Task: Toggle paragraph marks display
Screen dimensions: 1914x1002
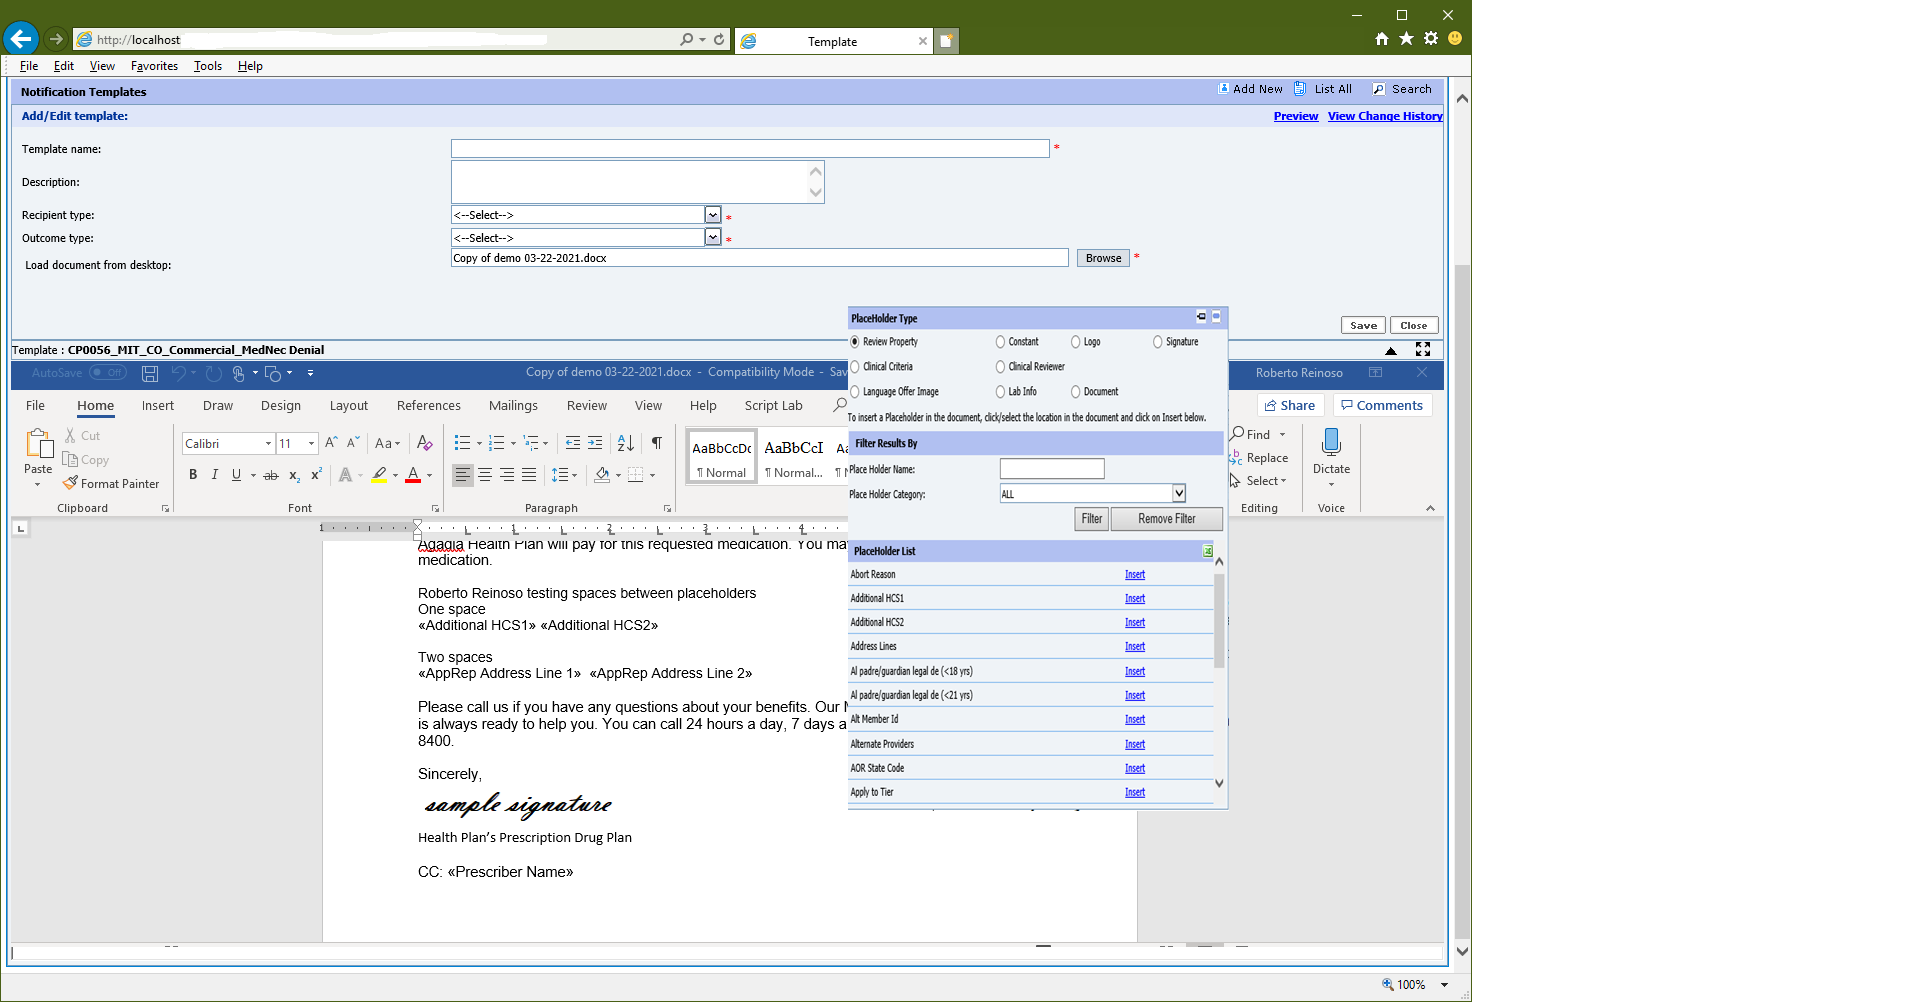Action: (x=656, y=442)
